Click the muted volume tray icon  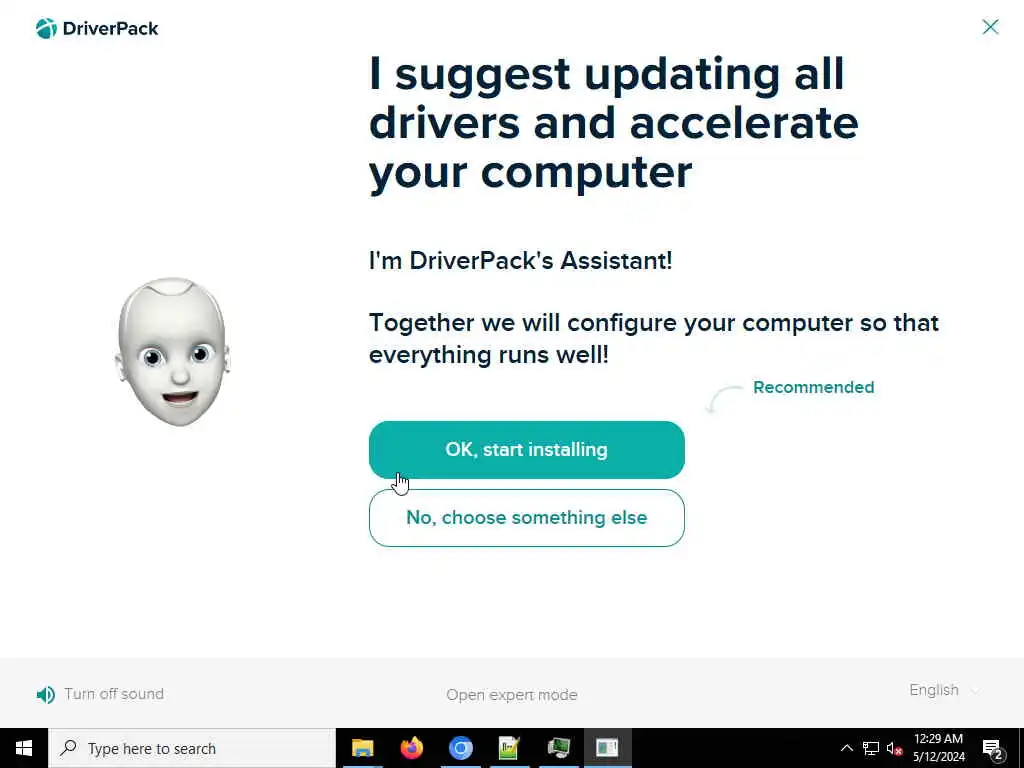point(895,748)
